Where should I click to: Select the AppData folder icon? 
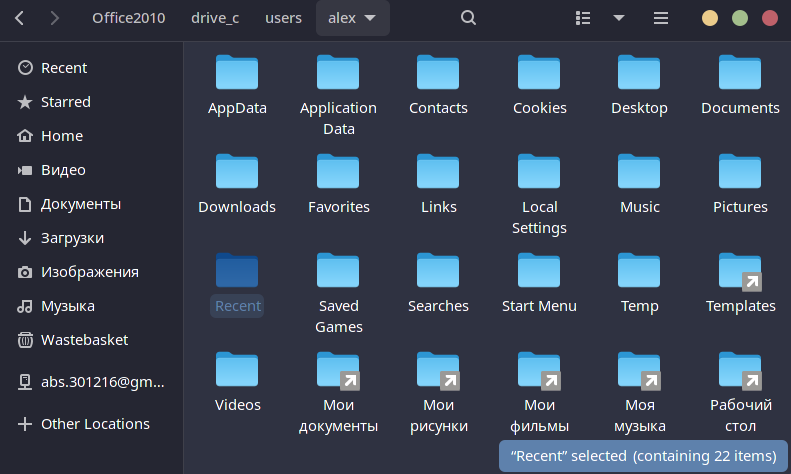(237, 73)
